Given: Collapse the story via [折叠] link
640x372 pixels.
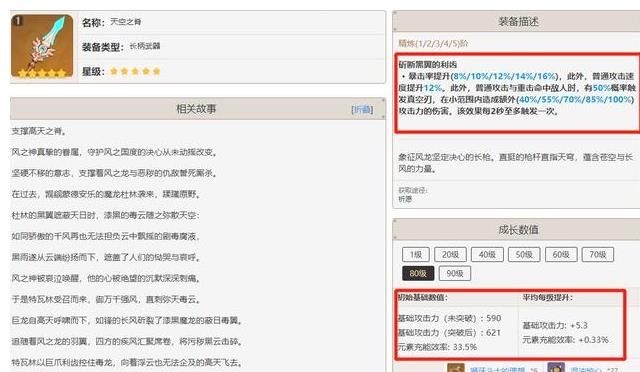Looking at the screenshot, I should coord(362,109).
